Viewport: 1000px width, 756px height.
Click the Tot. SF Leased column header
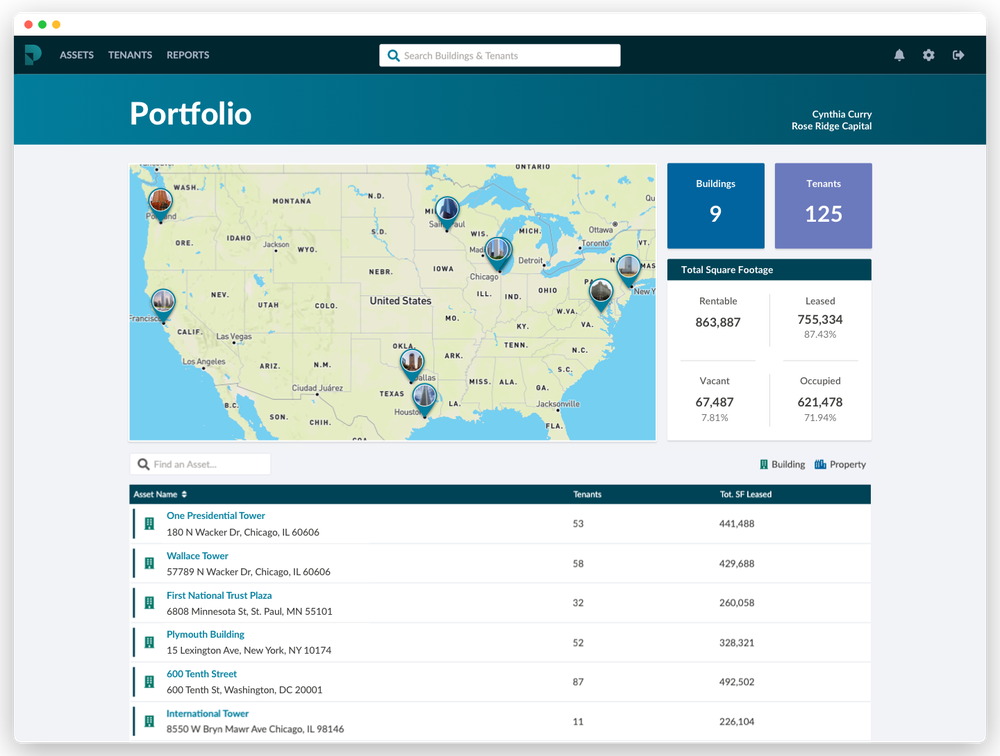coord(746,494)
